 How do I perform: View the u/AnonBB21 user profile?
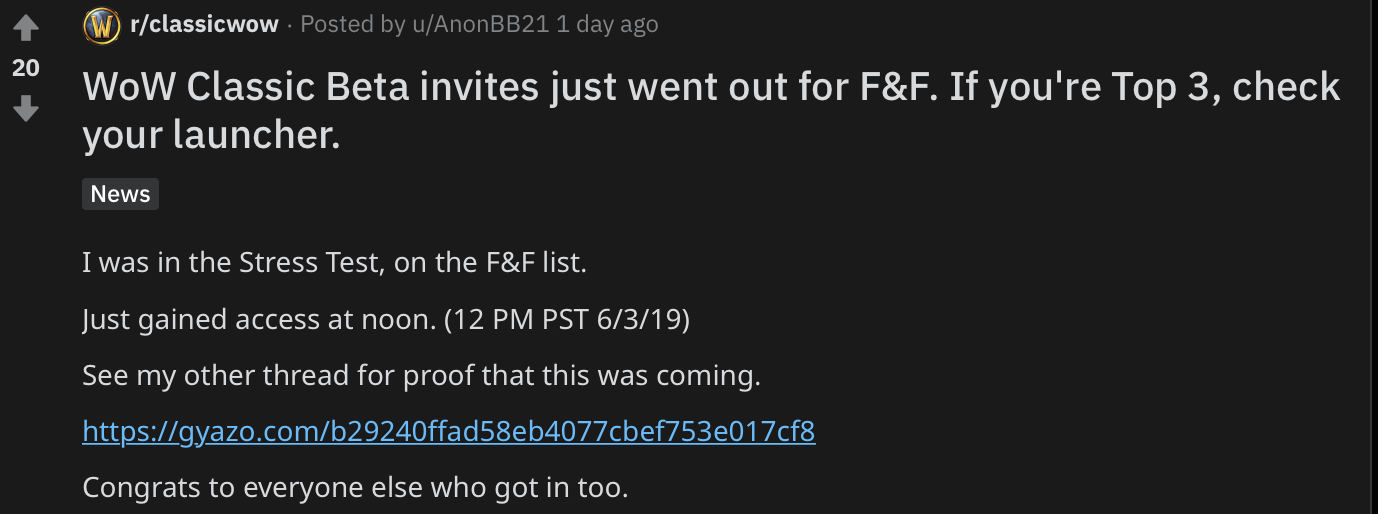[x=480, y=25]
